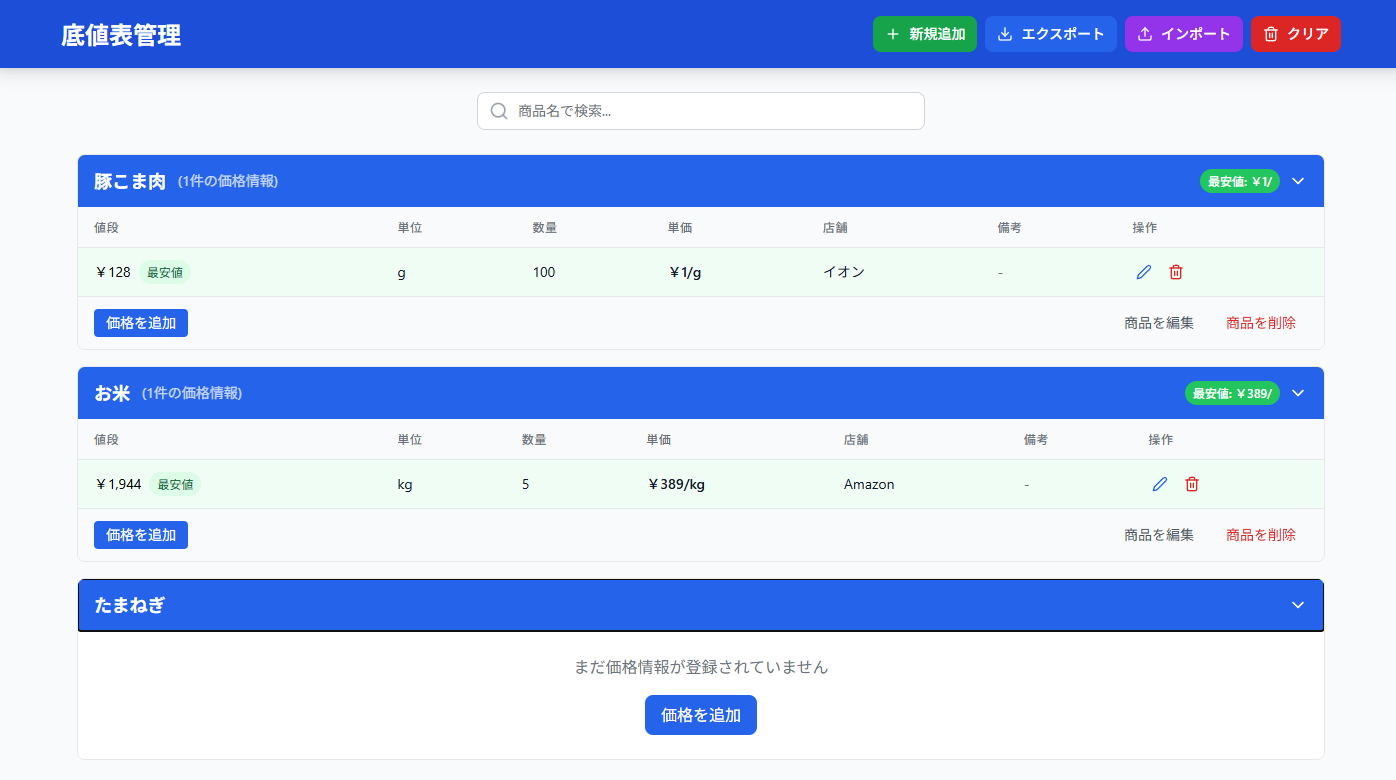Toggle the たまねぎ card chevron
This screenshot has height=780, width=1396.
click(1298, 605)
